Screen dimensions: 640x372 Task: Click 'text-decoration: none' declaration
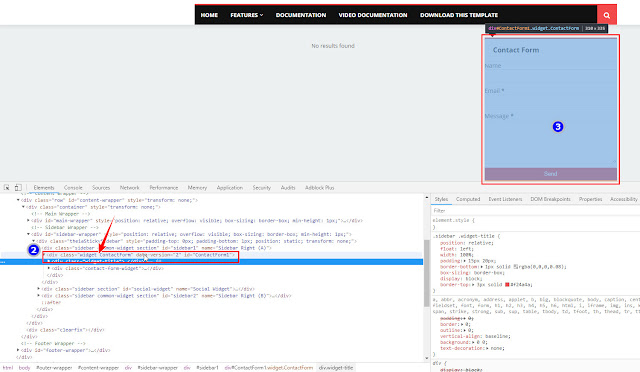tap(472, 348)
